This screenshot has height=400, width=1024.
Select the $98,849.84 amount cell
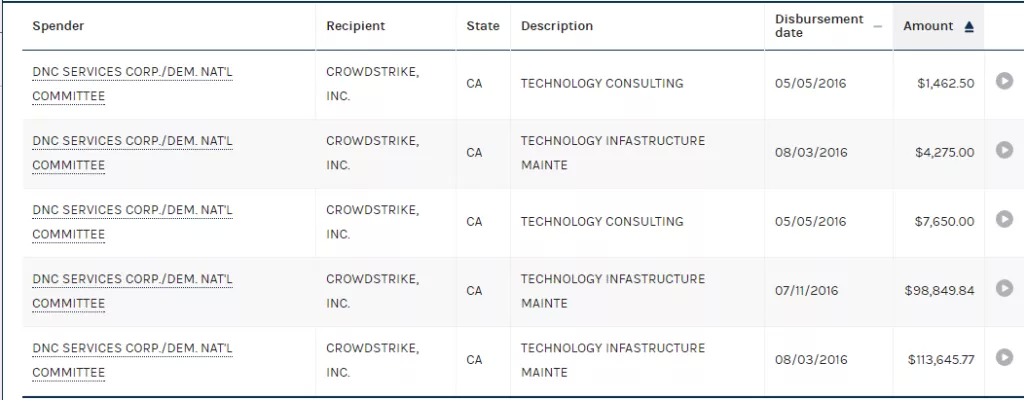tap(939, 291)
